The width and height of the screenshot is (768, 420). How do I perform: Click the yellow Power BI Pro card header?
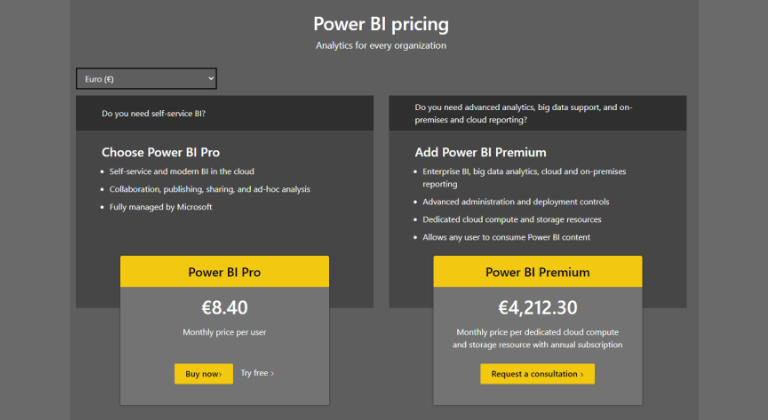coord(224,272)
